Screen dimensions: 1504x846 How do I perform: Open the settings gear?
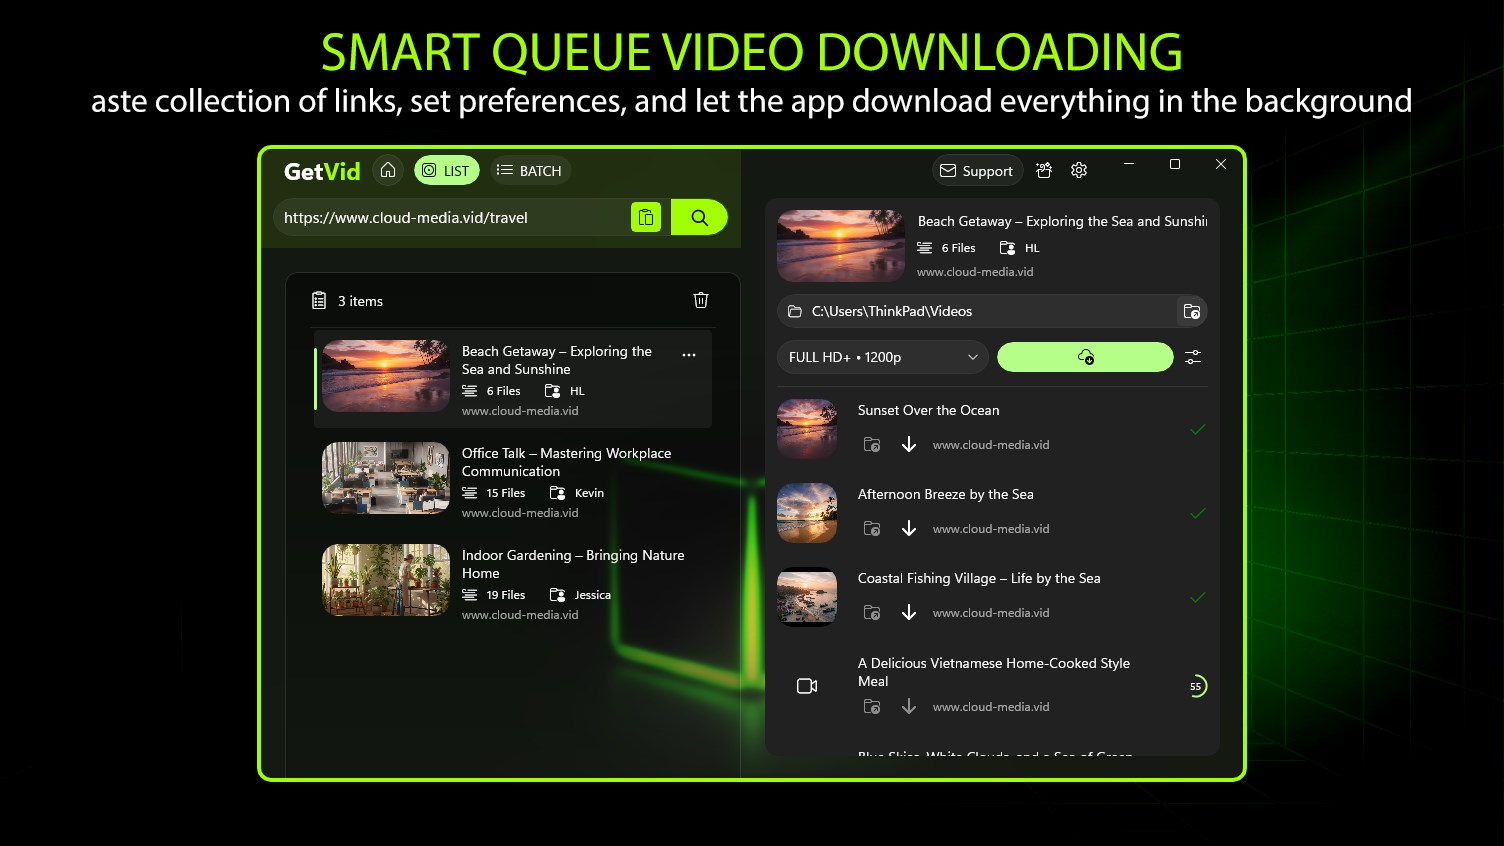pyautogui.click(x=1079, y=171)
